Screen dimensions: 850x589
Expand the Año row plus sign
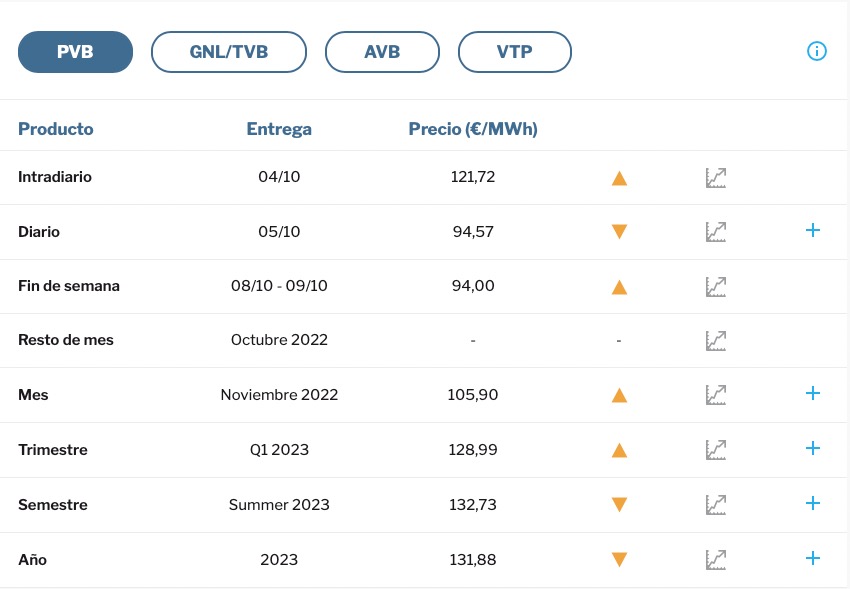(x=812, y=558)
